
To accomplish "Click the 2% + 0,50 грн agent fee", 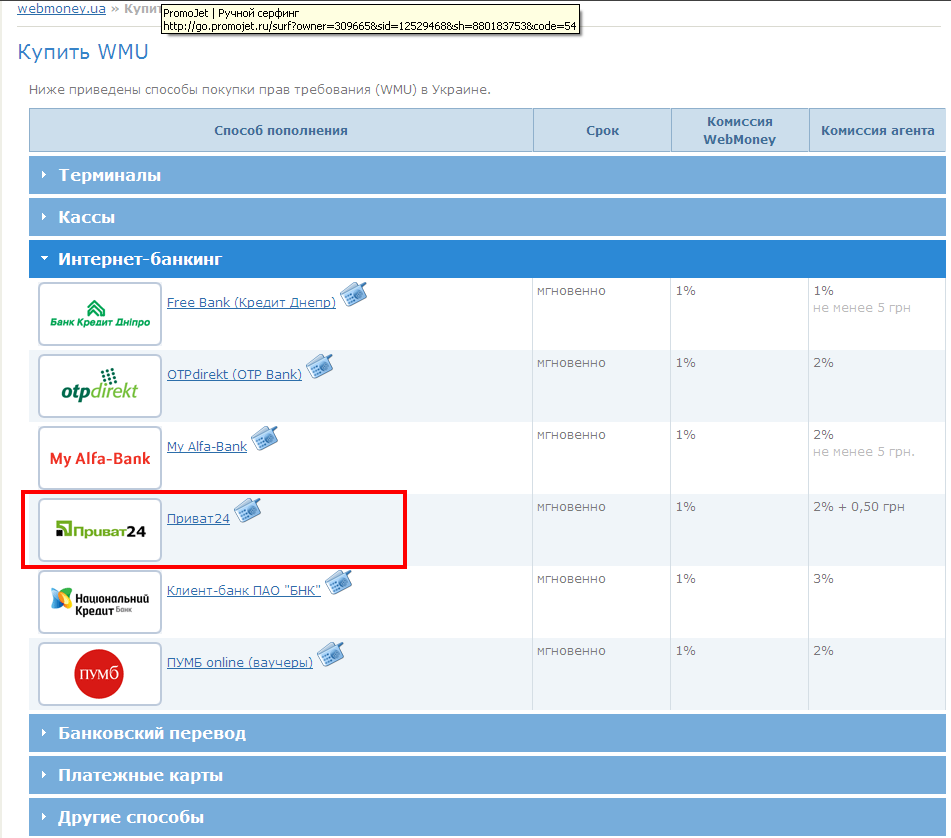I will click(x=859, y=507).
